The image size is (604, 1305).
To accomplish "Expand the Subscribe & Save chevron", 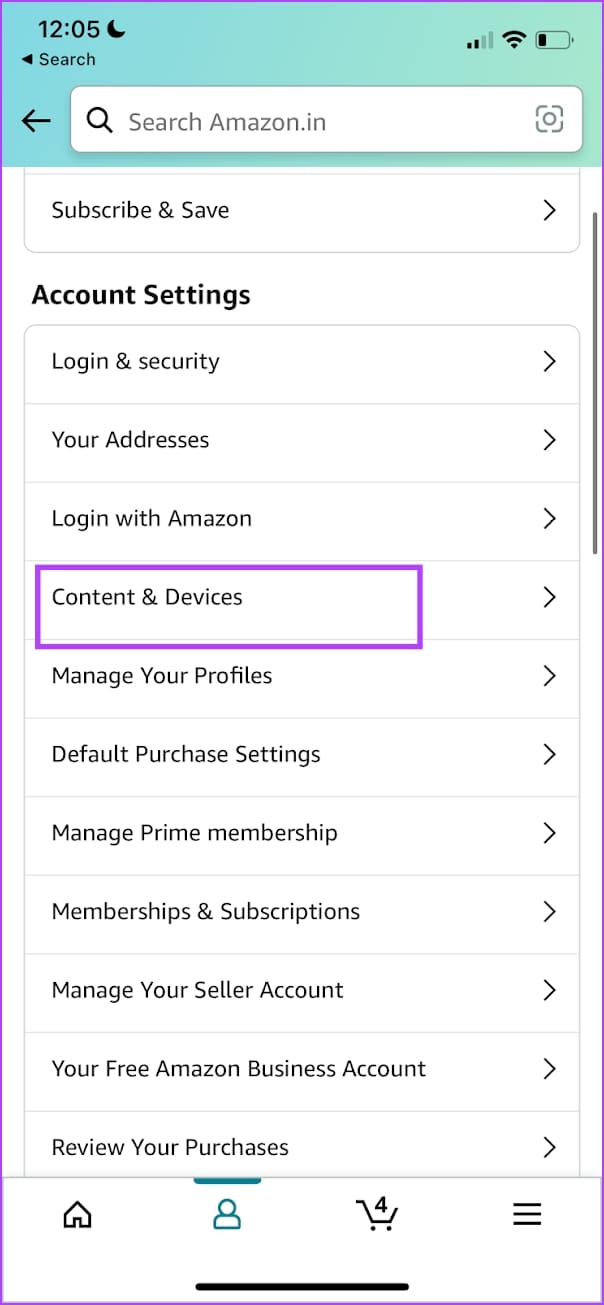I will point(548,210).
